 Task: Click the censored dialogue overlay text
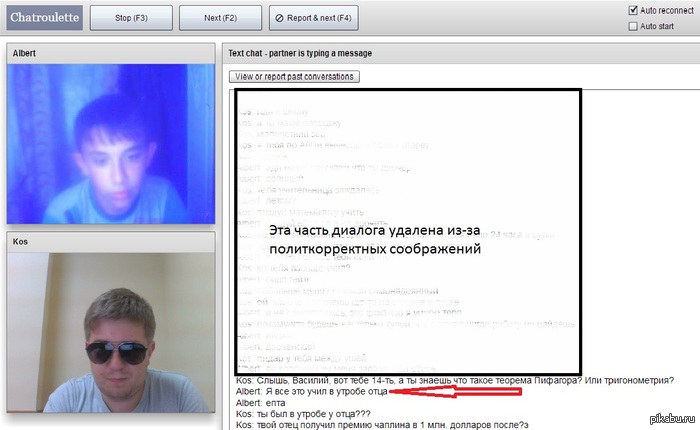(375, 238)
